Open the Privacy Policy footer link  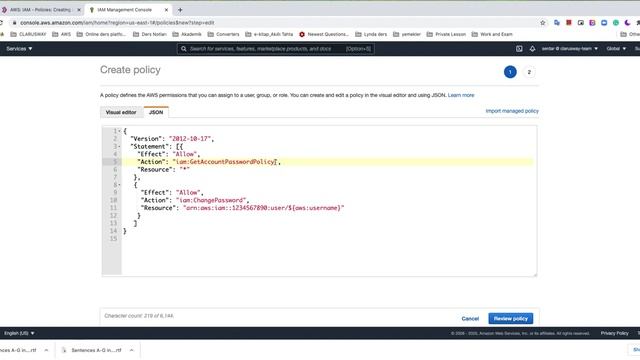[x=614, y=333]
